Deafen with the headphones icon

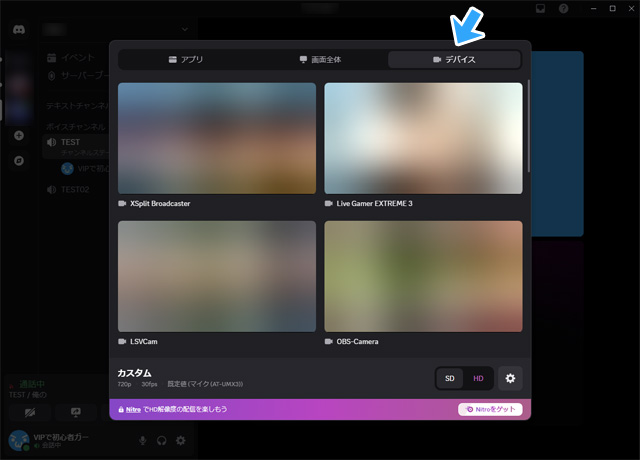pyautogui.click(x=162, y=440)
